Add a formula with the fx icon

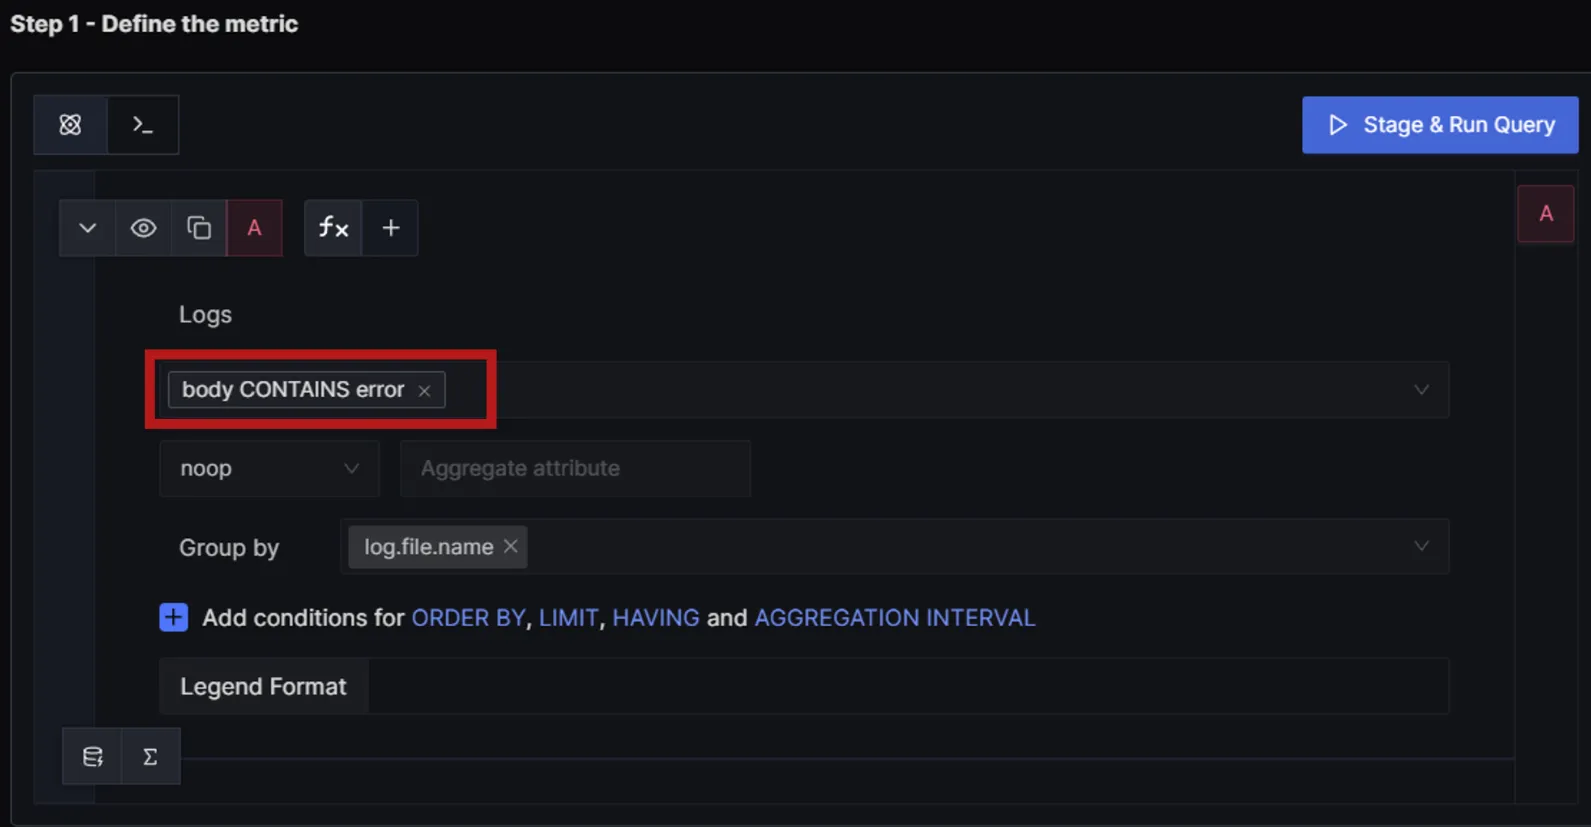click(333, 228)
